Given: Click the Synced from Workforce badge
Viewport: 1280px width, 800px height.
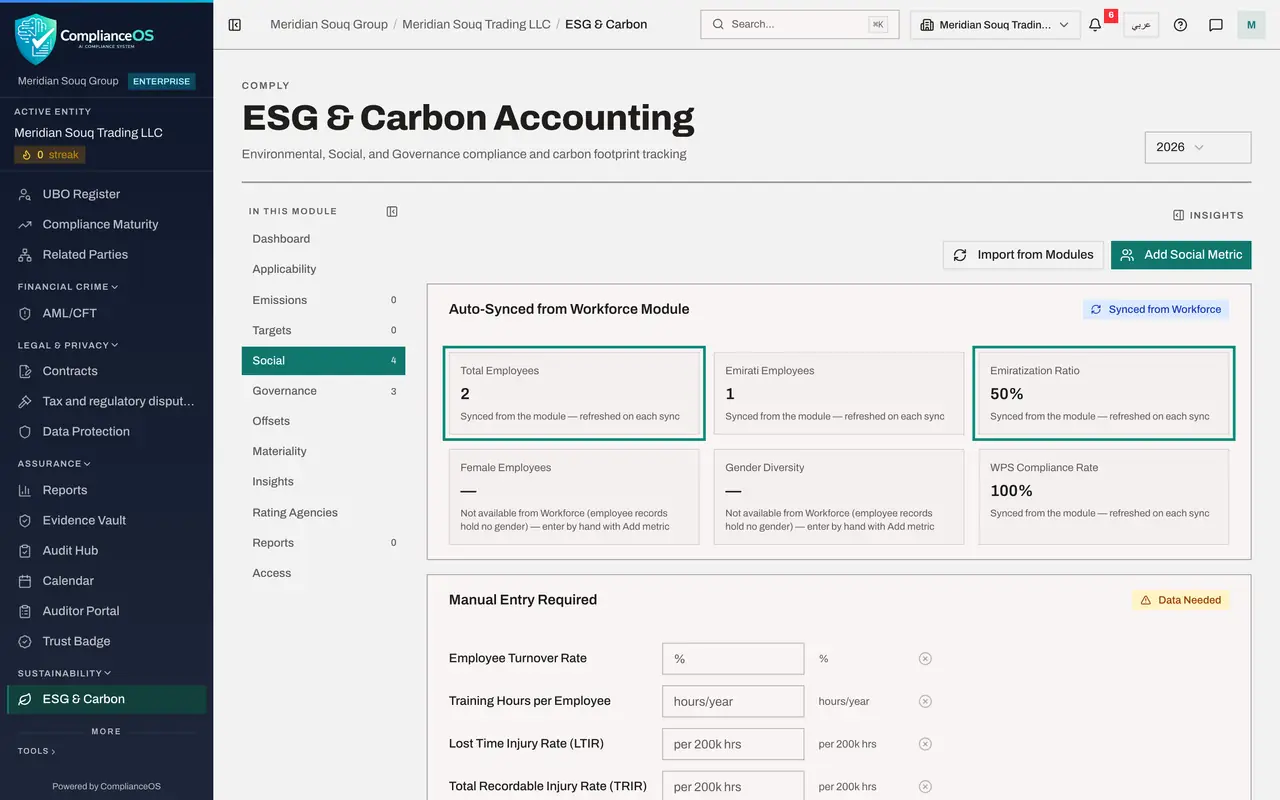Looking at the screenshot, I should (1156, 310).
